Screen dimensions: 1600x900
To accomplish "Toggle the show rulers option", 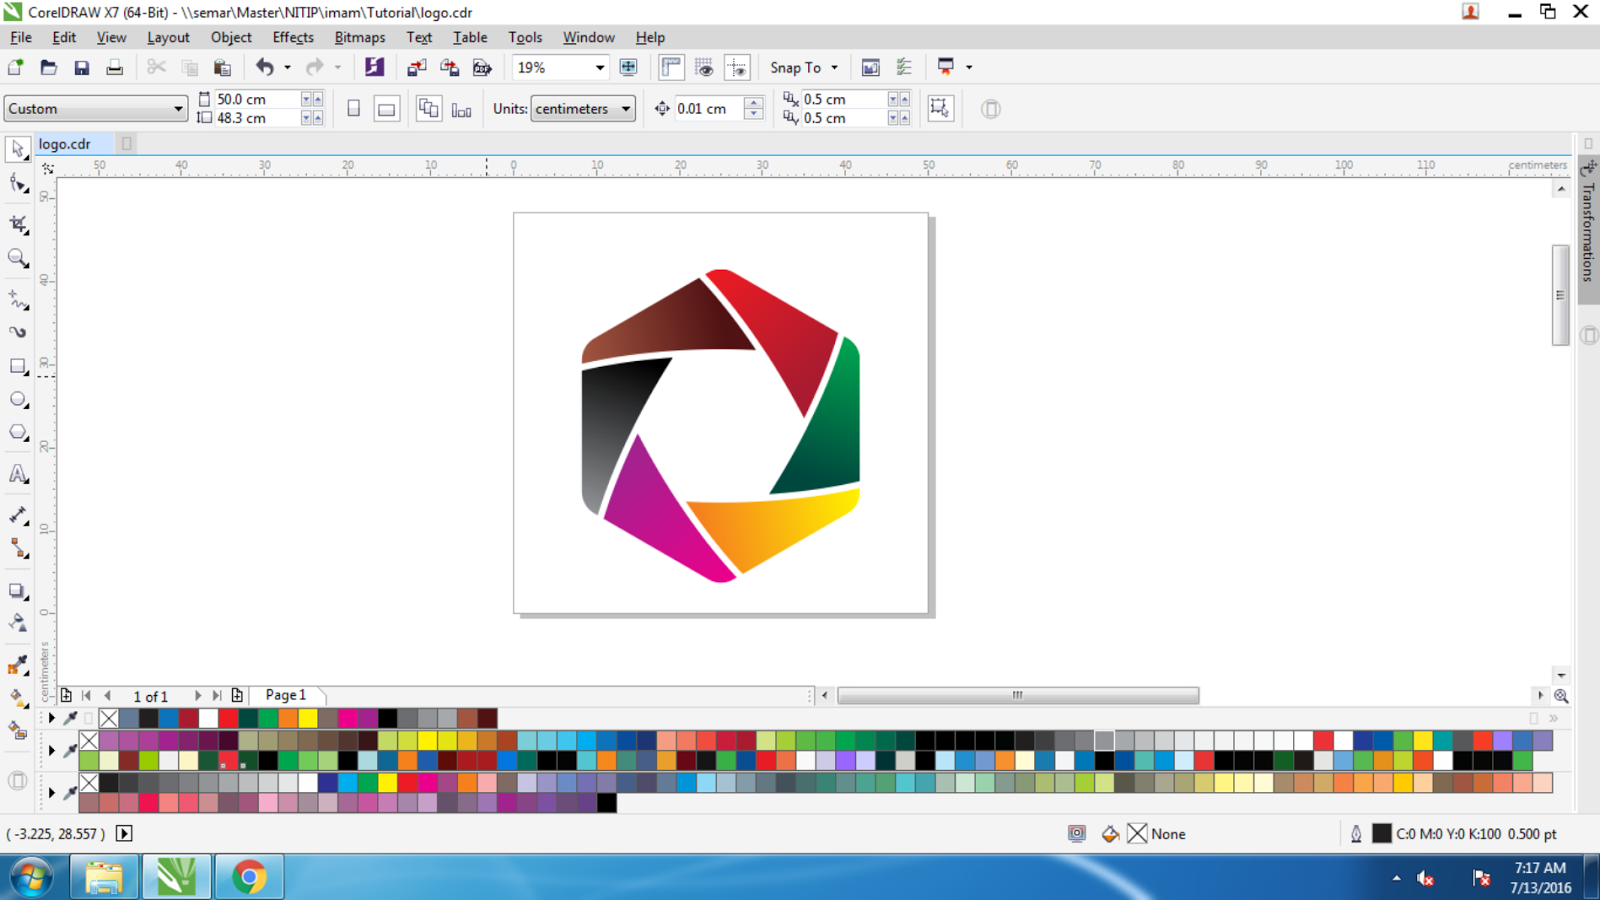I will (x=671, y=67).
